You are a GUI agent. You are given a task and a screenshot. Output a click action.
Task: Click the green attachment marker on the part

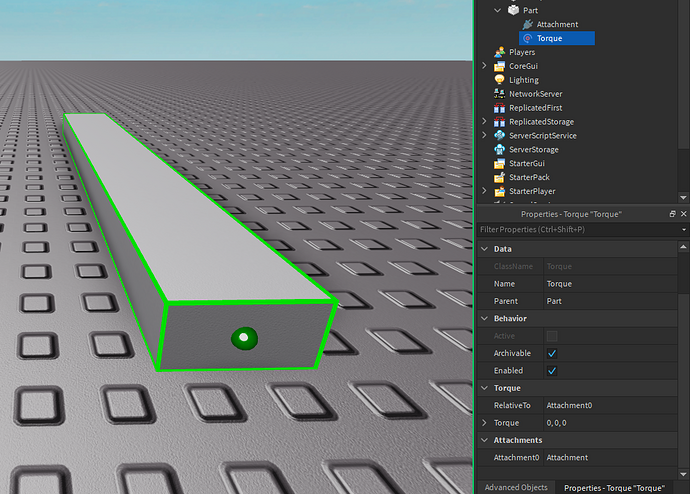[x=244, y=338]
